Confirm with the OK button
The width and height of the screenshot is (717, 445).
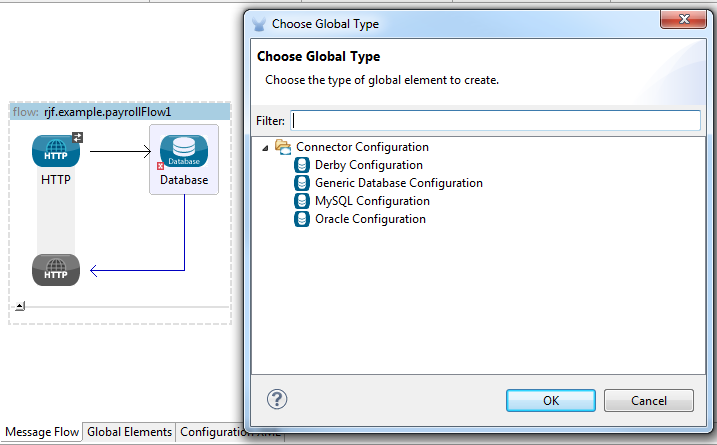click(x=551, y=401)
